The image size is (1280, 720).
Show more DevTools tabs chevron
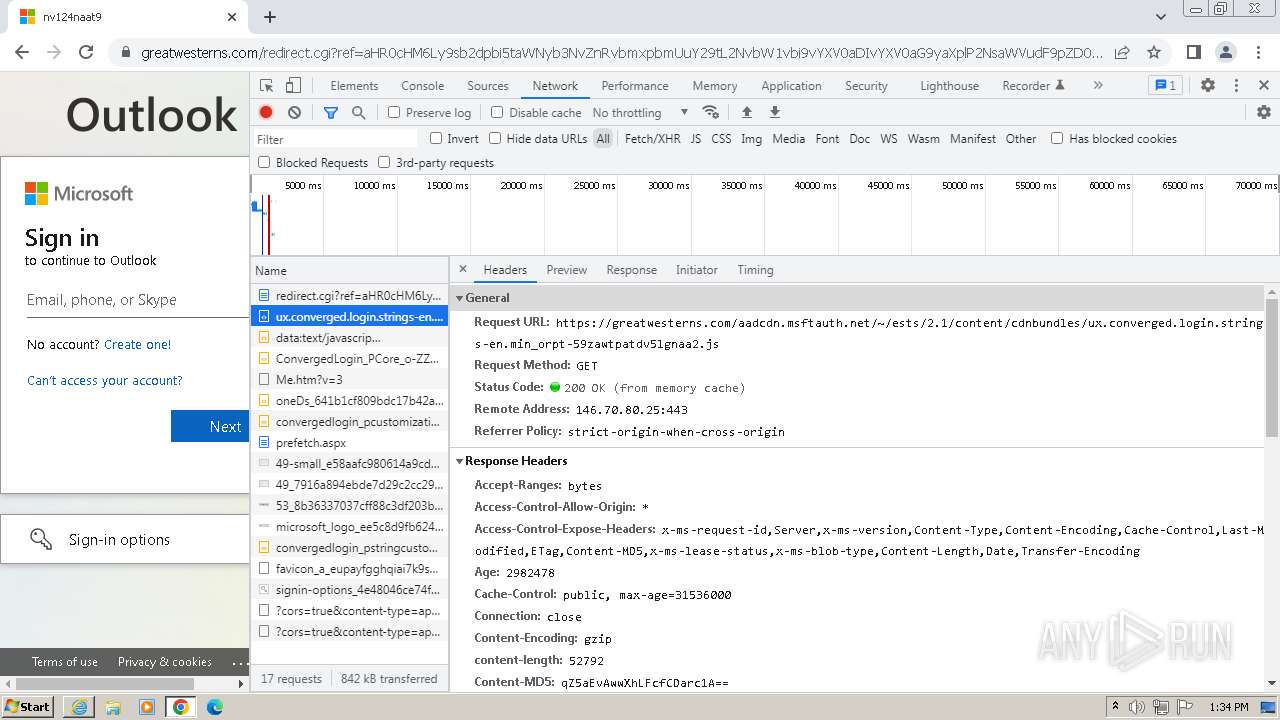pyautogui.click(x=1098, y=86)
